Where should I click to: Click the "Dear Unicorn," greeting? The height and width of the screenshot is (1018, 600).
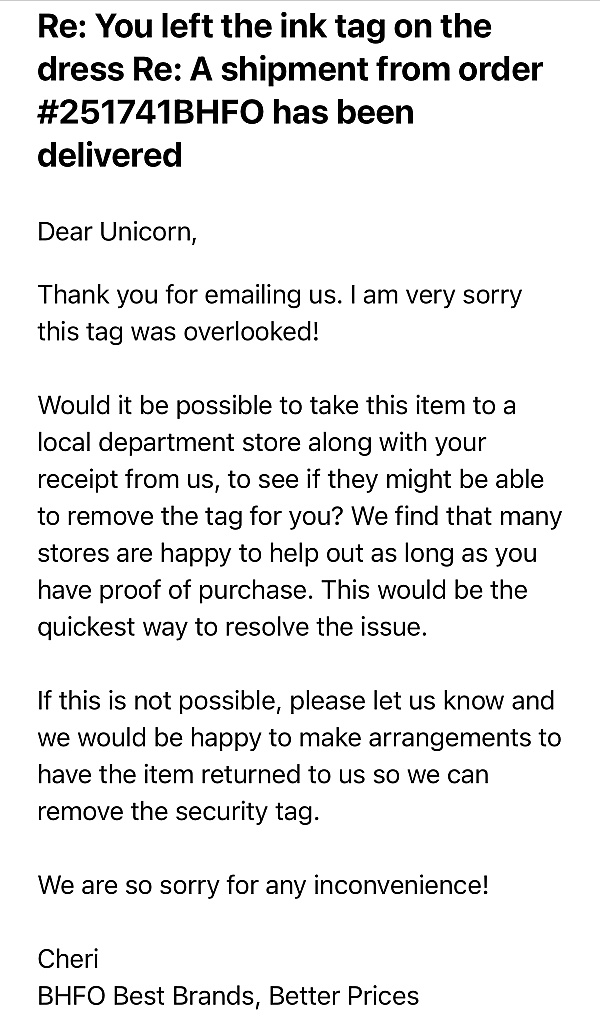coord(117,232)
